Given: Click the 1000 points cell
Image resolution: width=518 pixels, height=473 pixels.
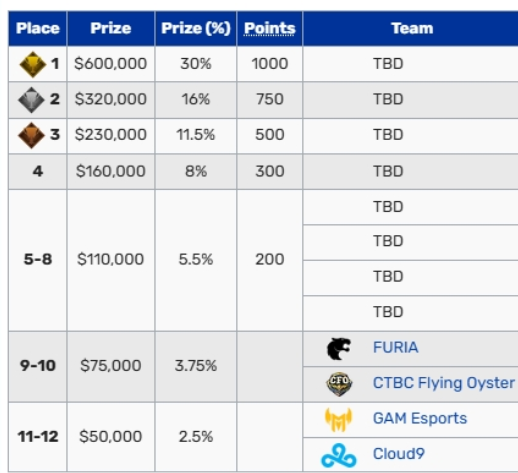Looking at the screenshot, I should pyautogui.click(x=270, y=64).
